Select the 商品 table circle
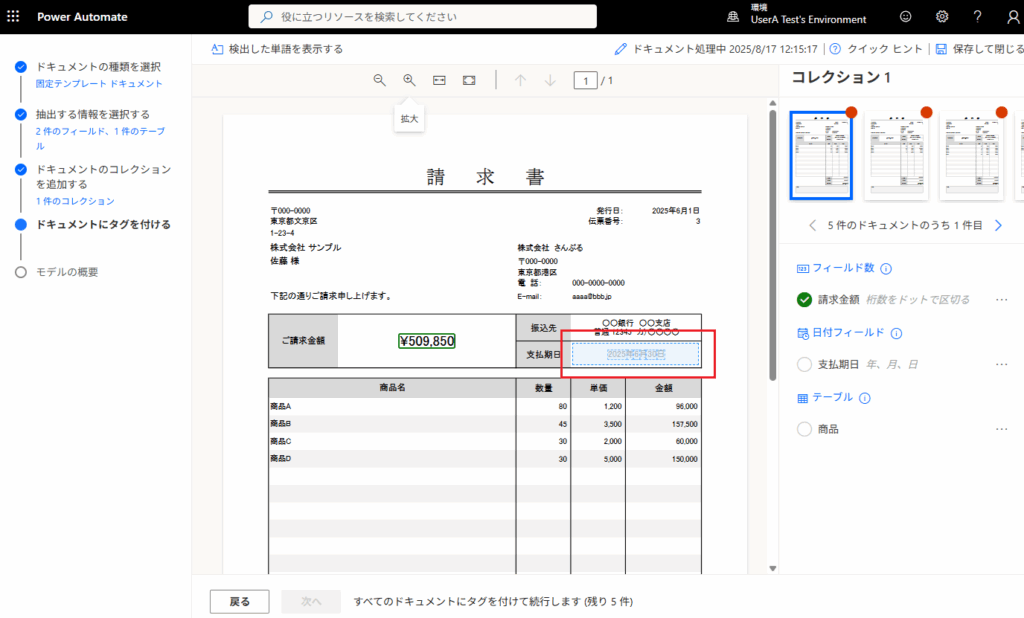Viewport: 1024px width, 618px height. pyautogui.click(x=805, y=429)
